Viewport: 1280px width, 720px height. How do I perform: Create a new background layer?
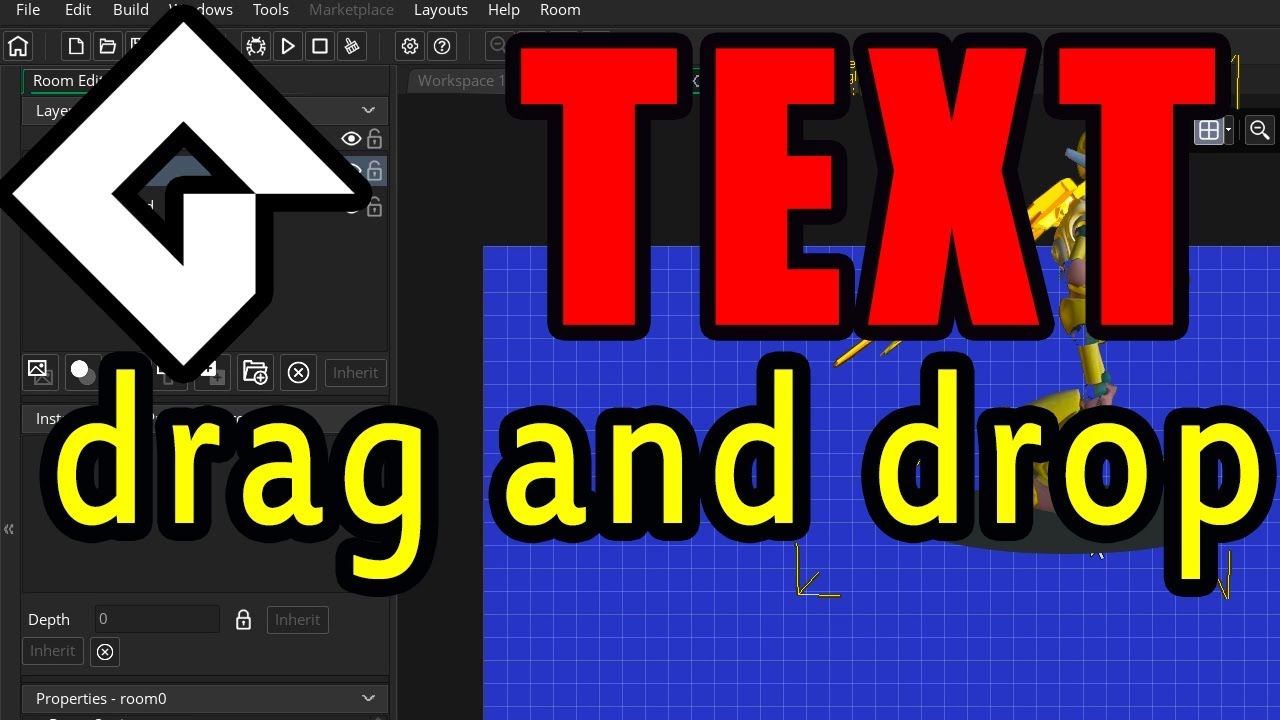tap(39, 372)
